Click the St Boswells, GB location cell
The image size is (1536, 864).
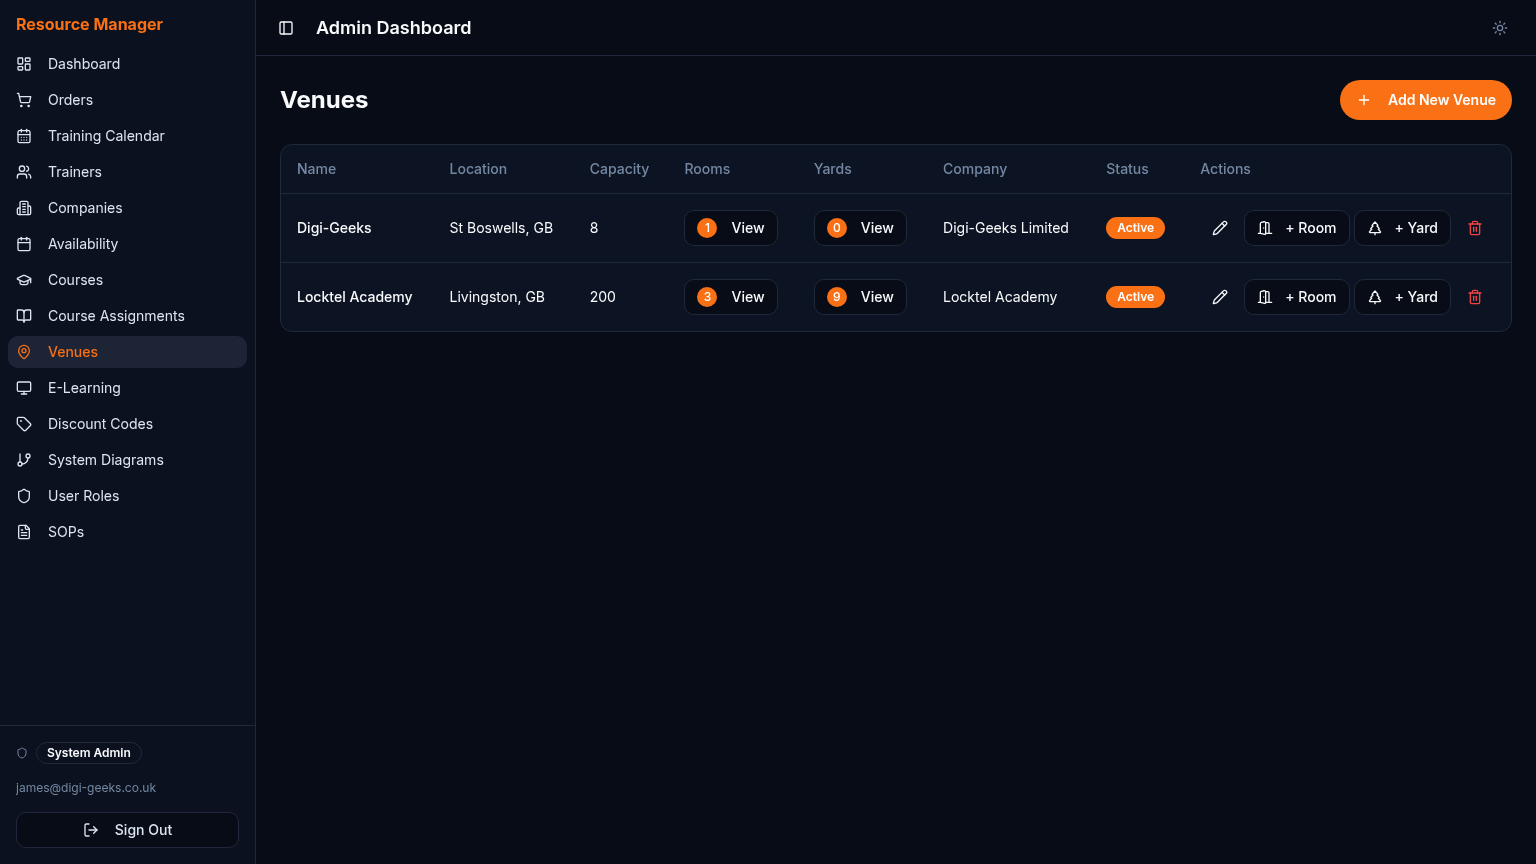click(x=501, y=228)
